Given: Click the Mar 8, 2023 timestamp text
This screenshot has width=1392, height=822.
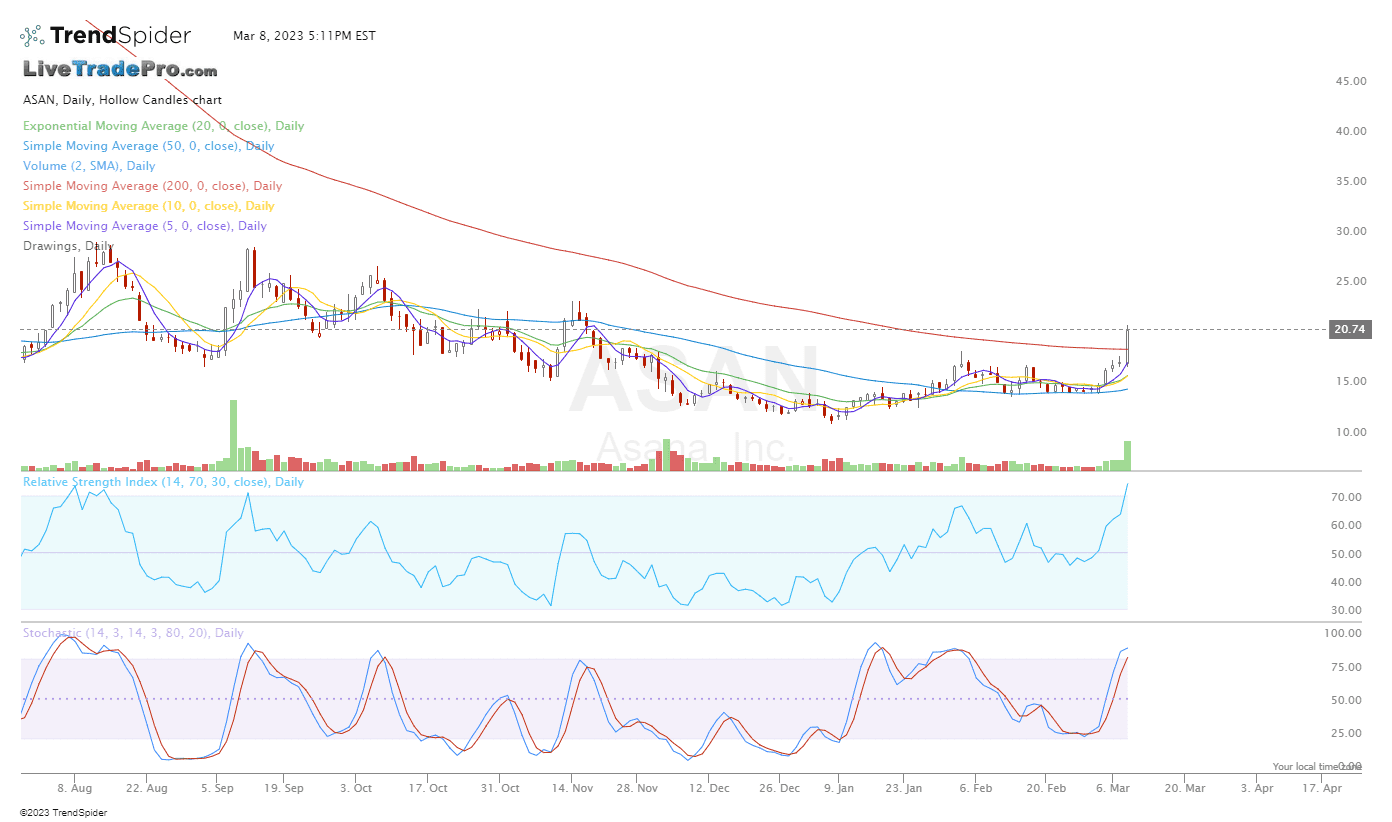Looking at the screenshot, I should pos(304,36).
